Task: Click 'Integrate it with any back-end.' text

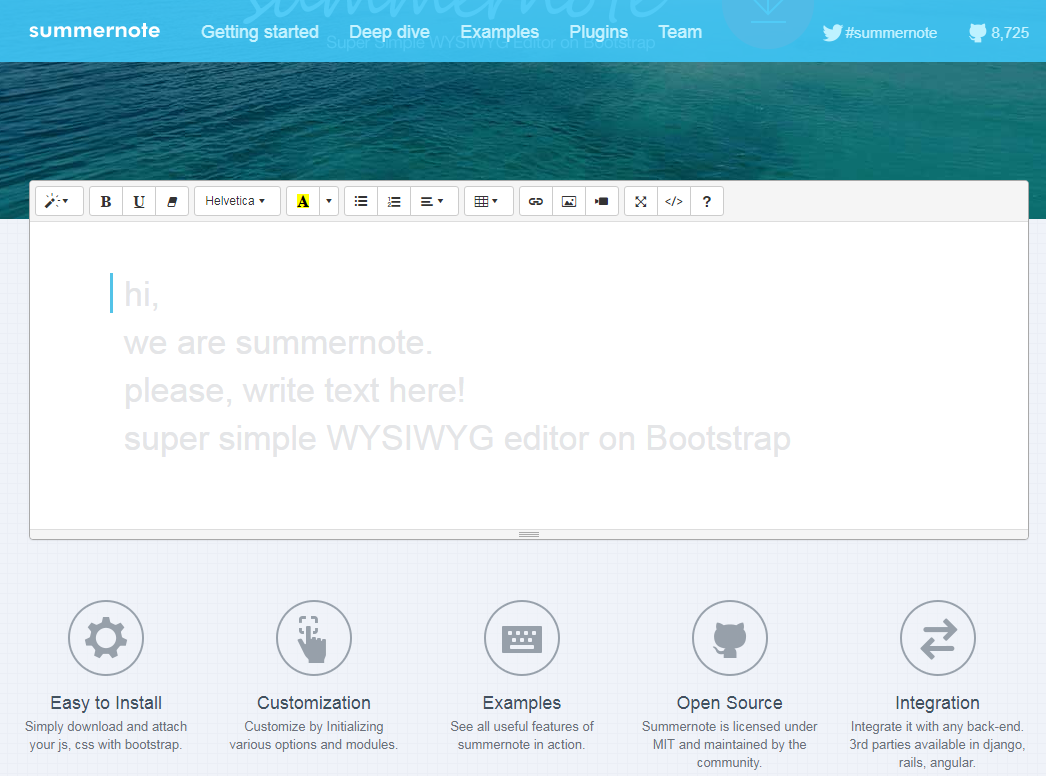Action: point(937,726)
